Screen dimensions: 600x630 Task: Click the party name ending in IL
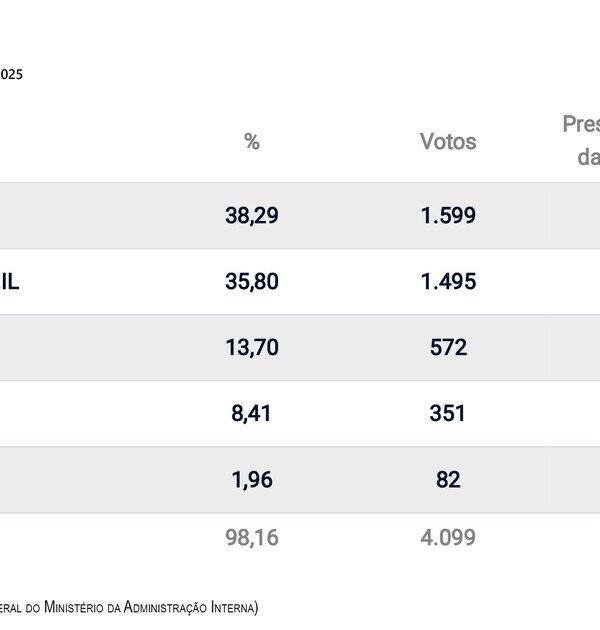click(x=10, y=281)
